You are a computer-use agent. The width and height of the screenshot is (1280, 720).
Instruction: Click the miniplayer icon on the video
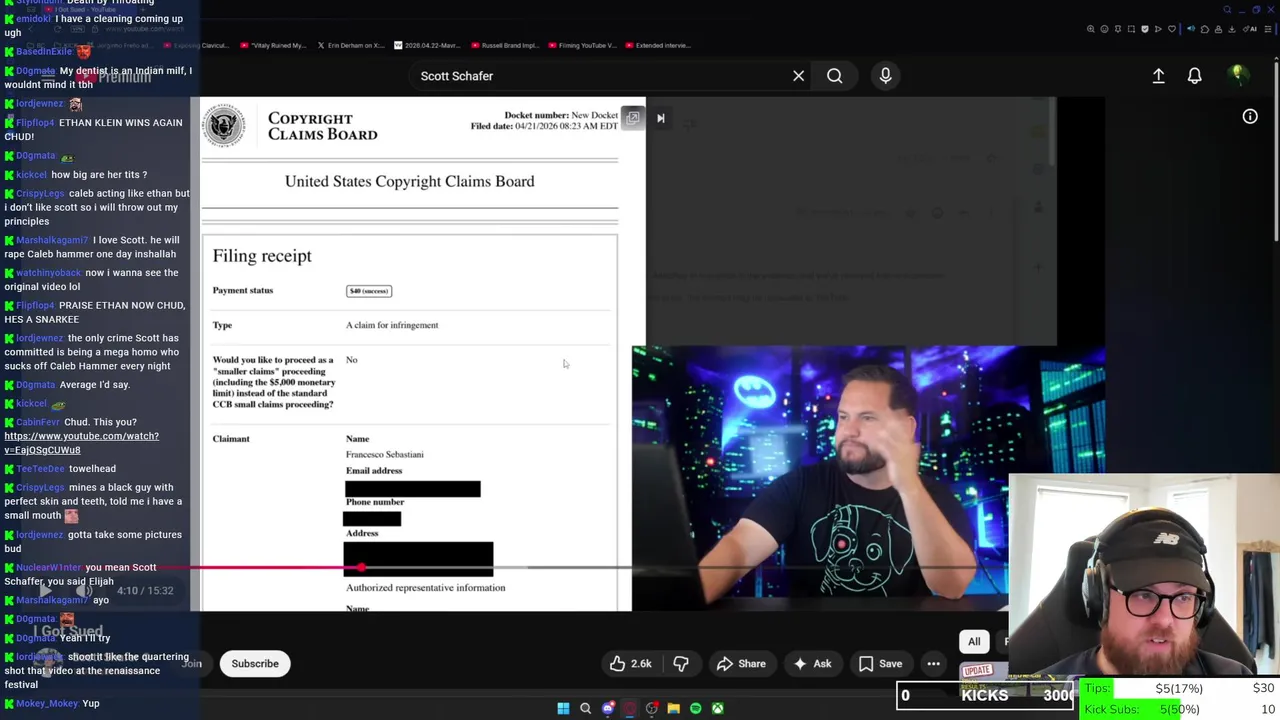[632, 118]
